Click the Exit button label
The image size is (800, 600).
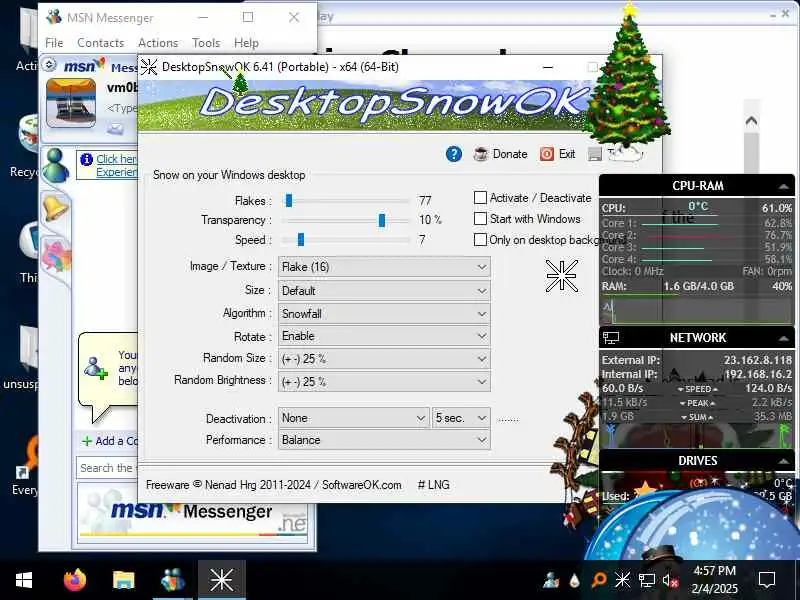[x=567, y=154]
